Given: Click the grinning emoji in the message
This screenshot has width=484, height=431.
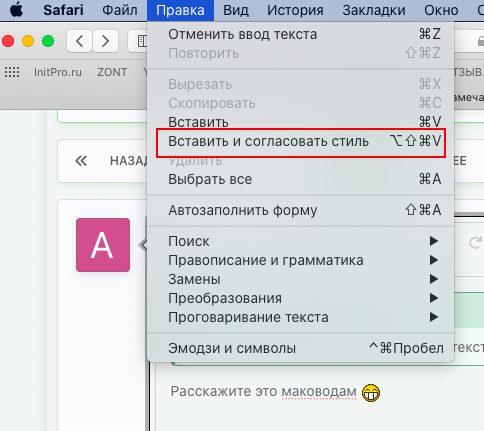Looking at the screenshot, I should (x=371, y=393).
